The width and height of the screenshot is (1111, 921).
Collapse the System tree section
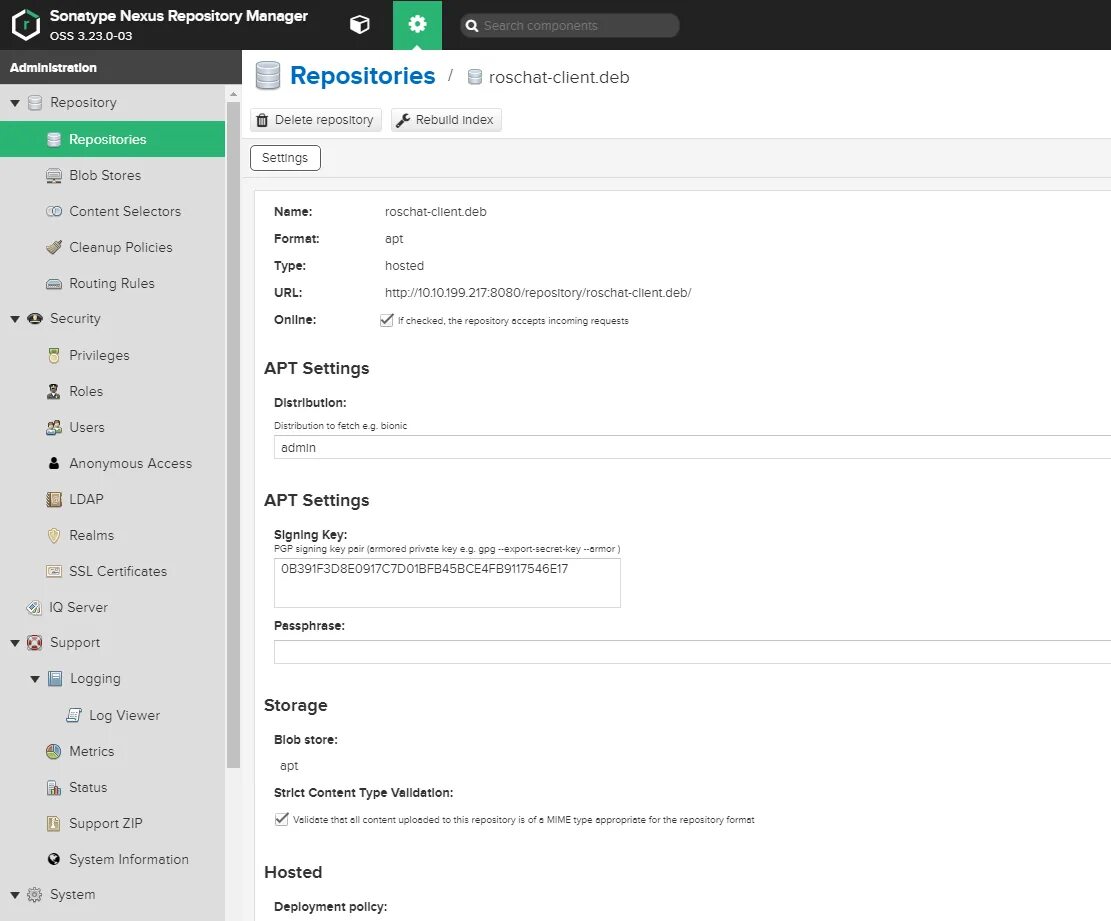coord(15,895)
